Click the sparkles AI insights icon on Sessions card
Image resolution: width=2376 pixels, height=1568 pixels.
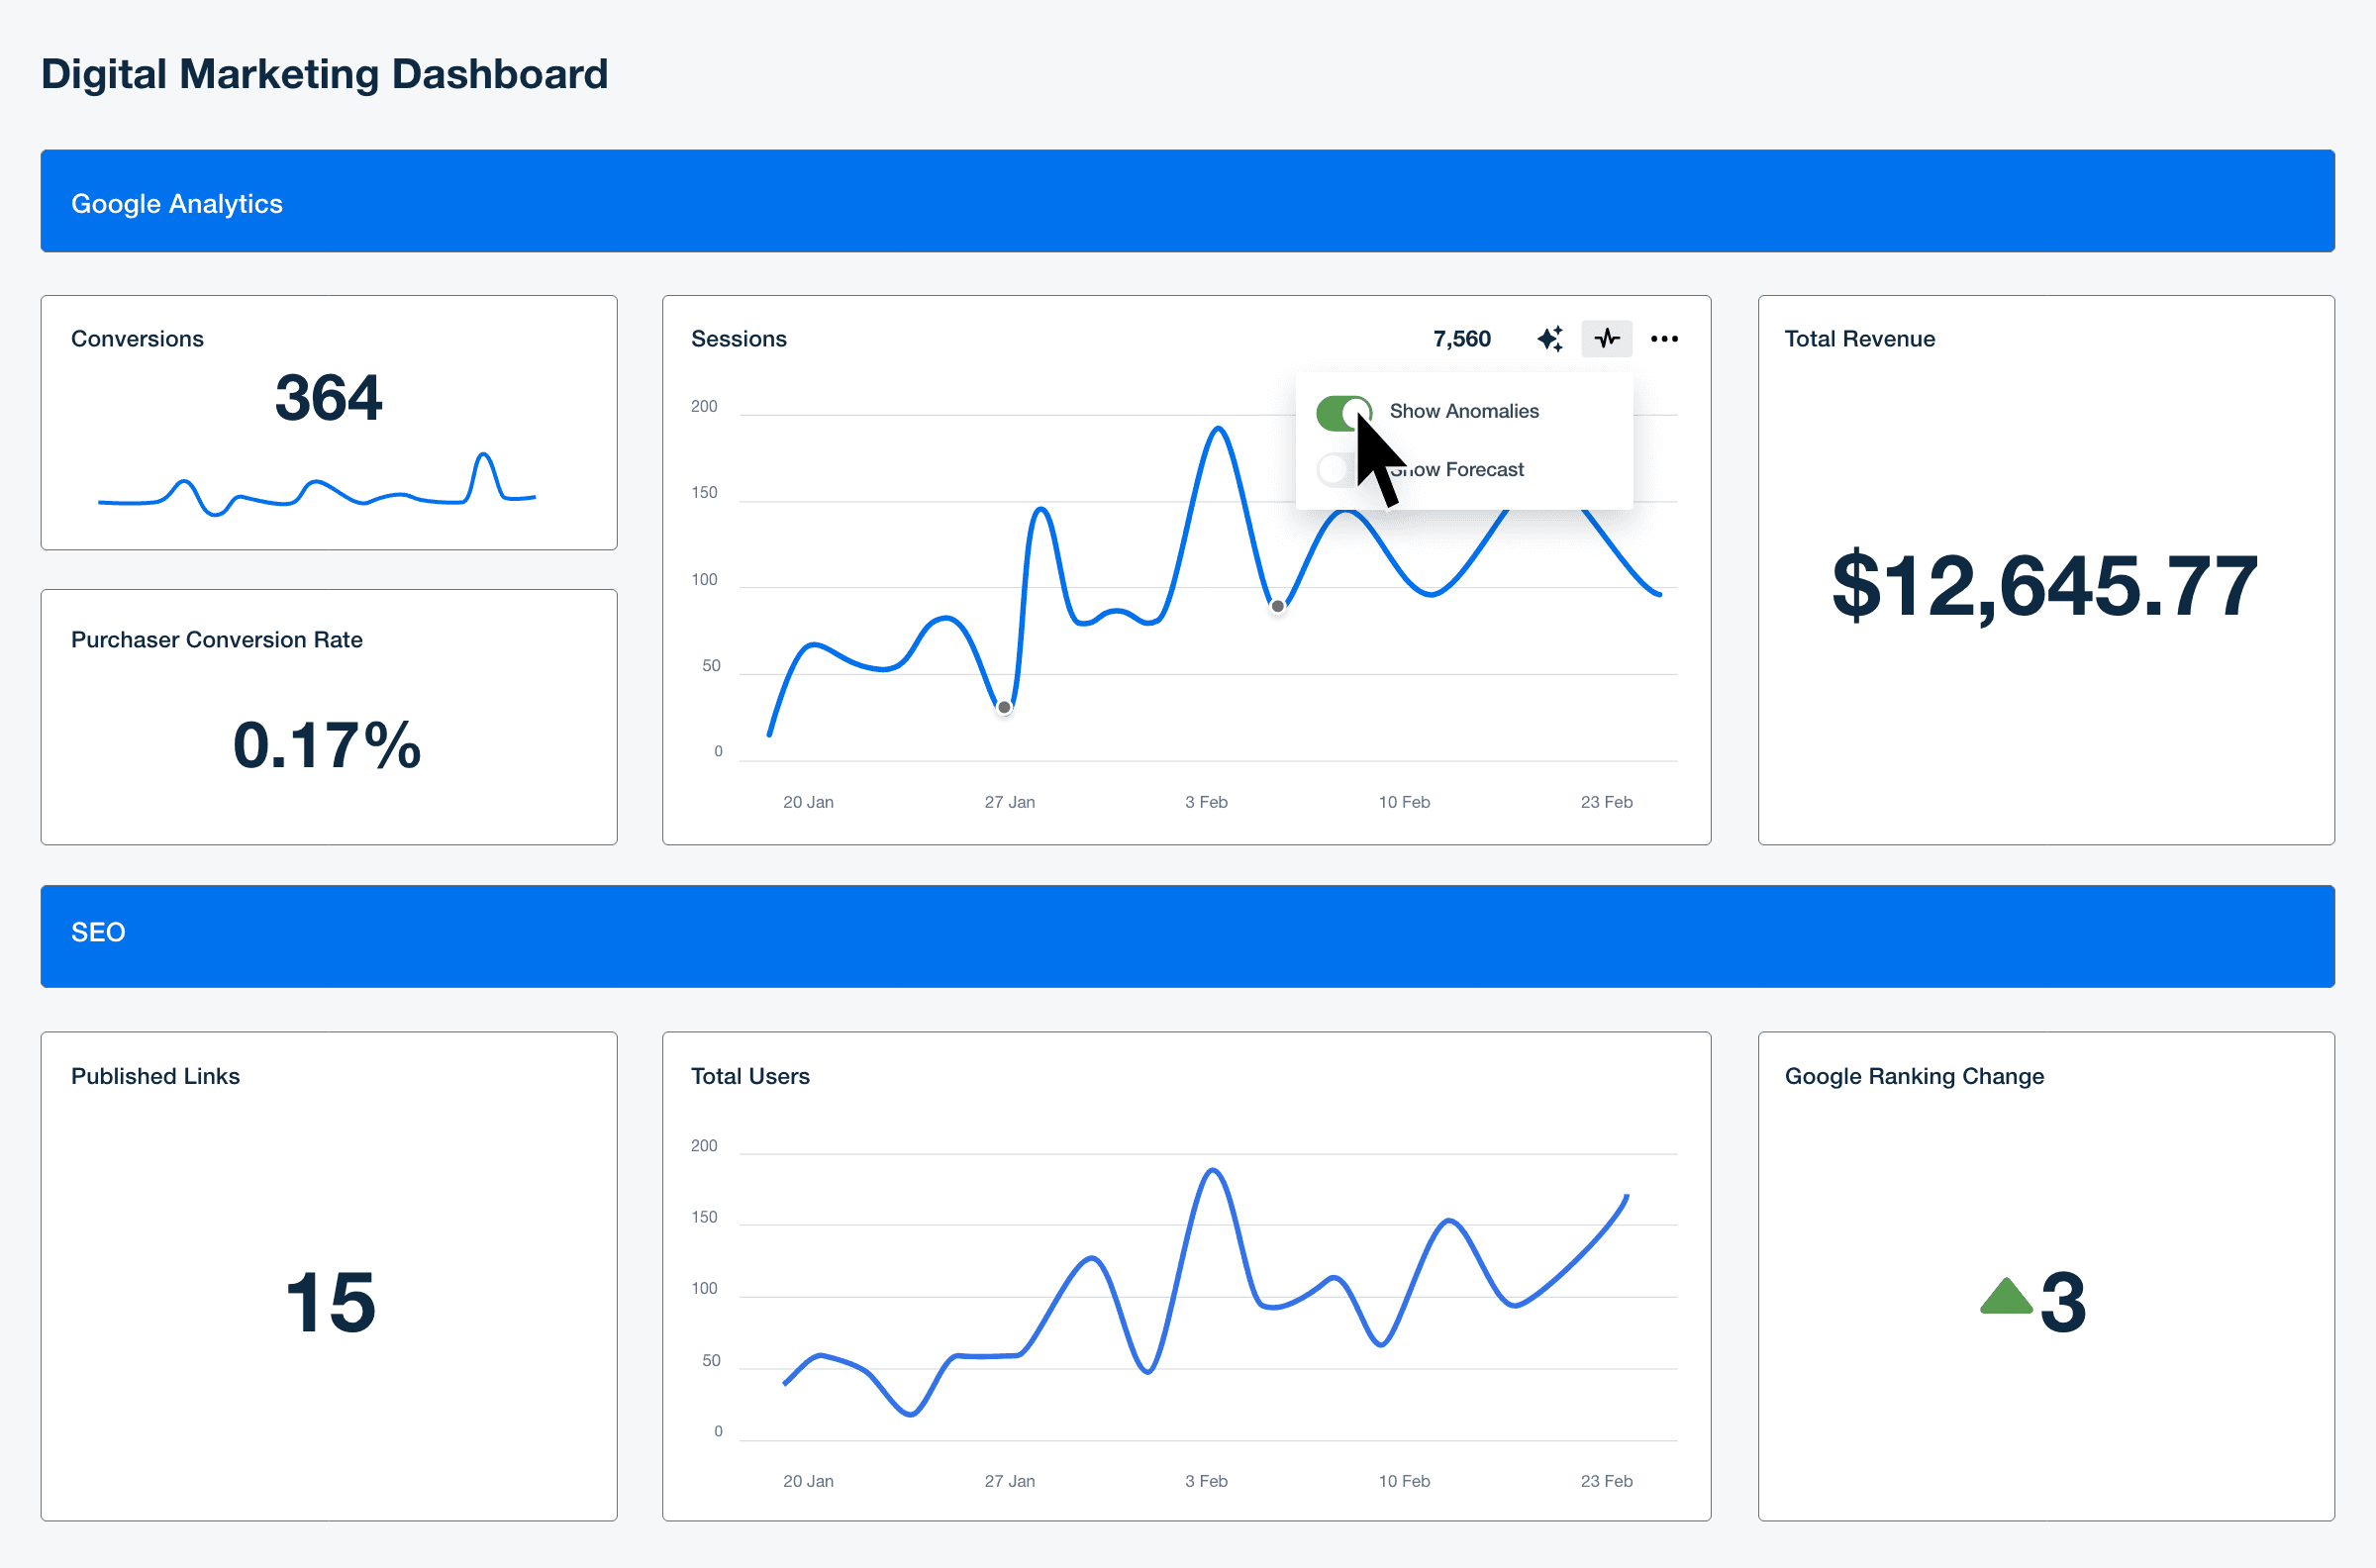click(1549, 339)
